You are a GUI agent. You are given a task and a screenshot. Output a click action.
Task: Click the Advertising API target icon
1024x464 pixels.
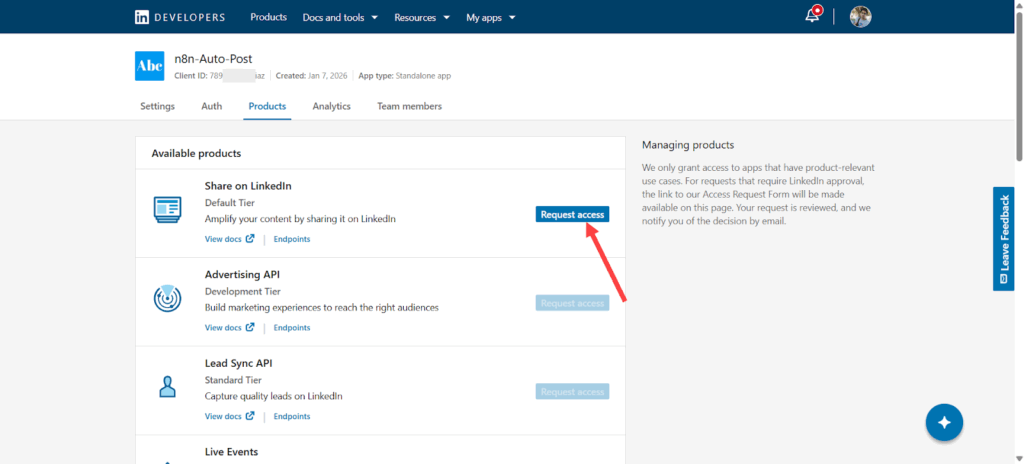point(167,298)
